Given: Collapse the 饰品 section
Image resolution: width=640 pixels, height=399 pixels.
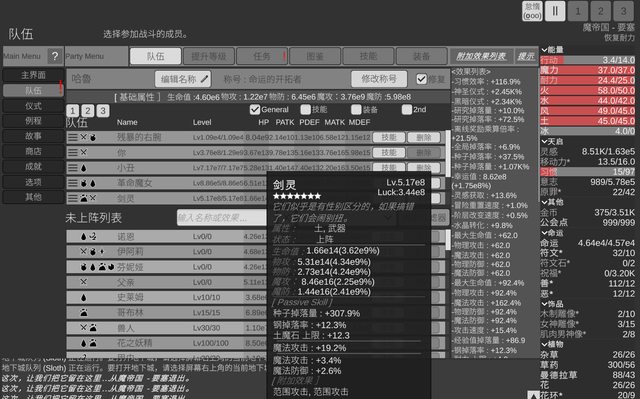Looking at the screenshot, I should click(544, 304).
